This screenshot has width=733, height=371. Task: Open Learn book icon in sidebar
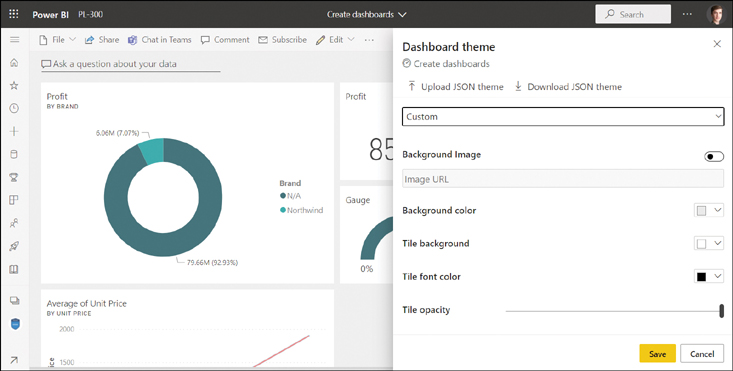14,269
